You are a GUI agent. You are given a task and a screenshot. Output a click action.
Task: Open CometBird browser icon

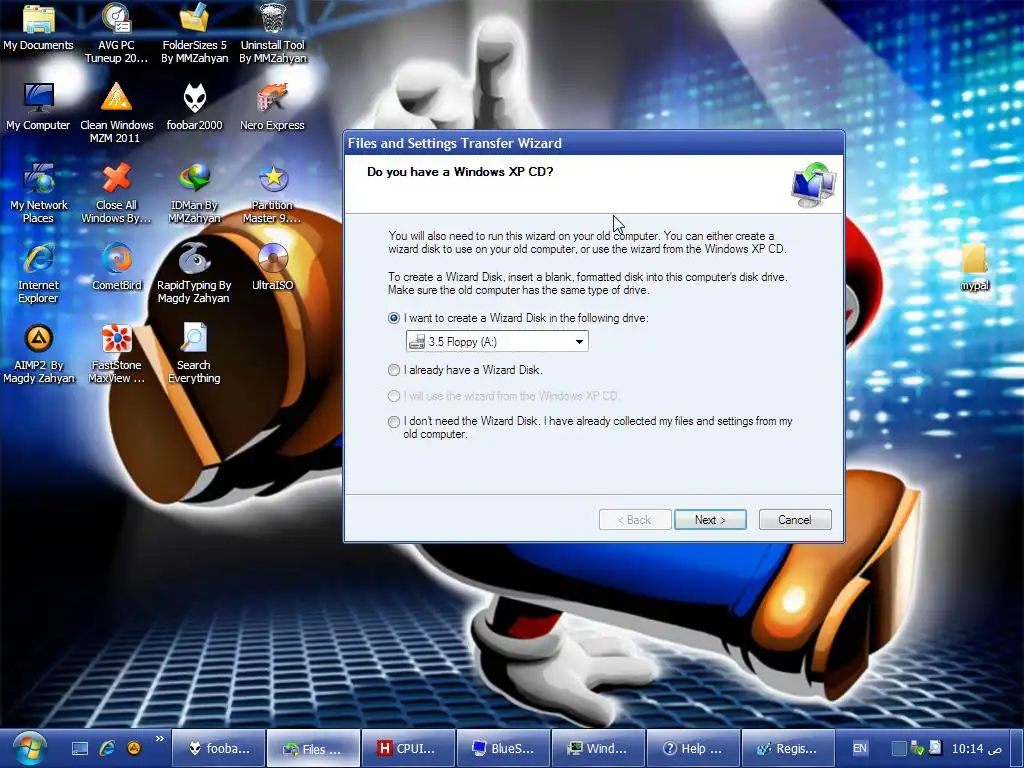pos(116,266)
